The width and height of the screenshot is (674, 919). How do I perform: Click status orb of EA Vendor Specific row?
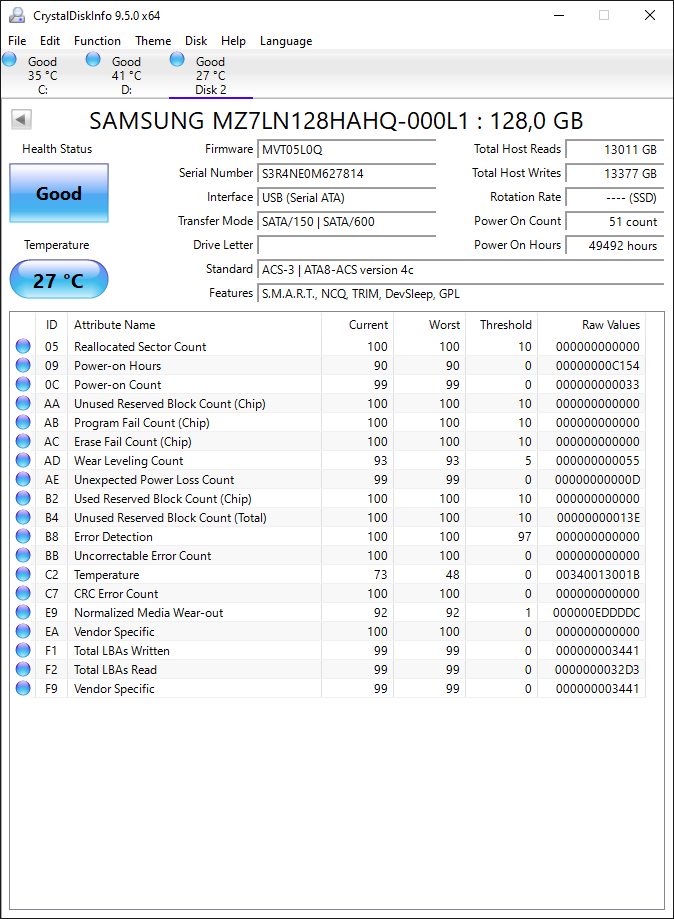pos(23,631)
